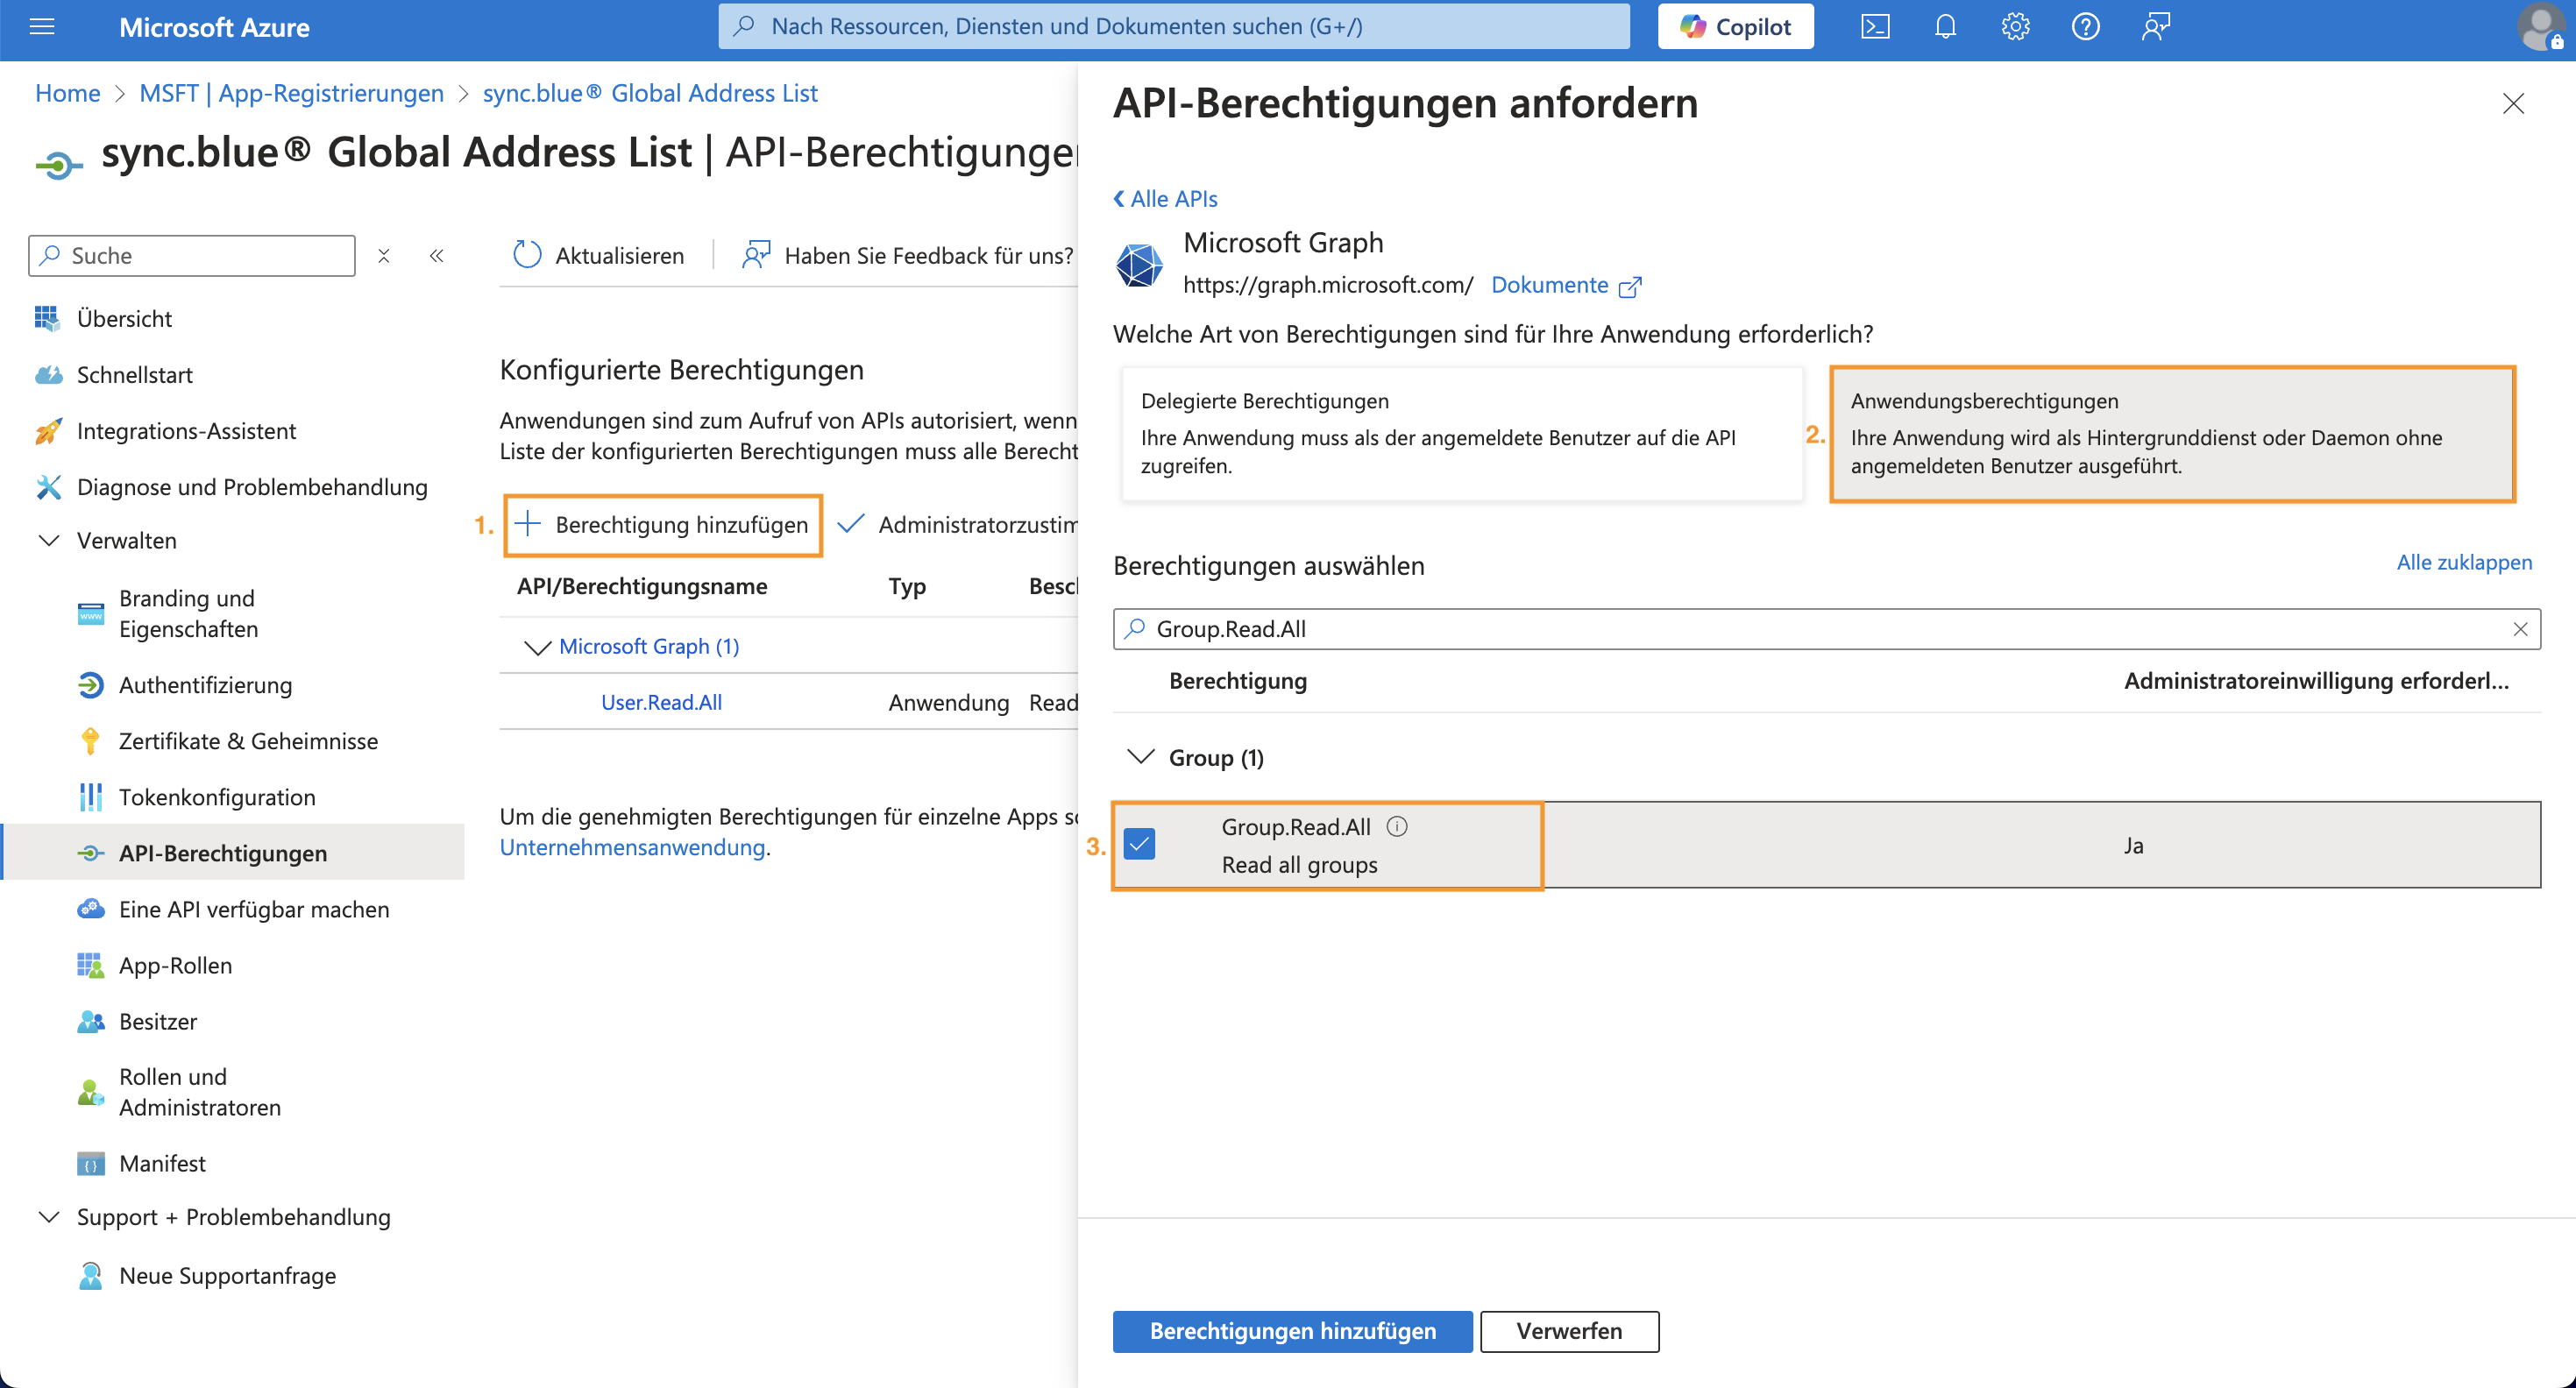
Task: Go to the MSFT | App-Registrierungen breadcrumb
Action: (291, 93)
